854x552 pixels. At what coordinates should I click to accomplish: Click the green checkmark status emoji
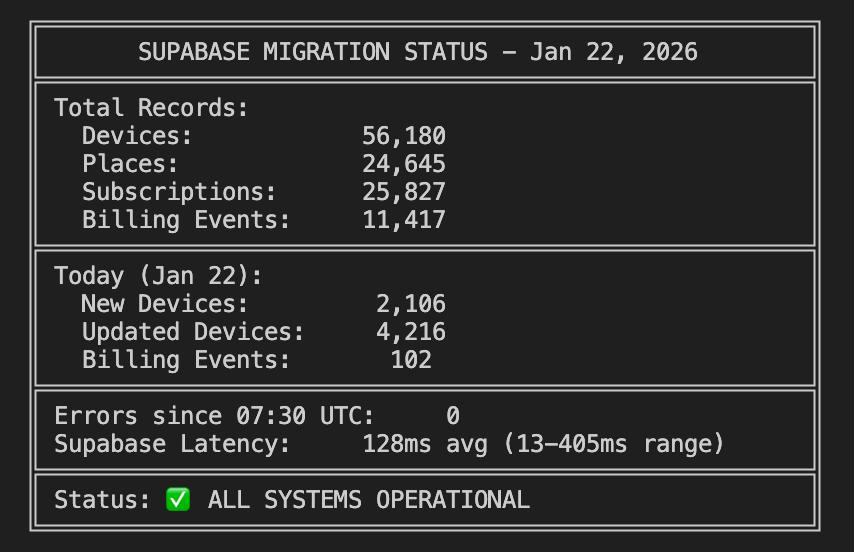coord(178,499)
